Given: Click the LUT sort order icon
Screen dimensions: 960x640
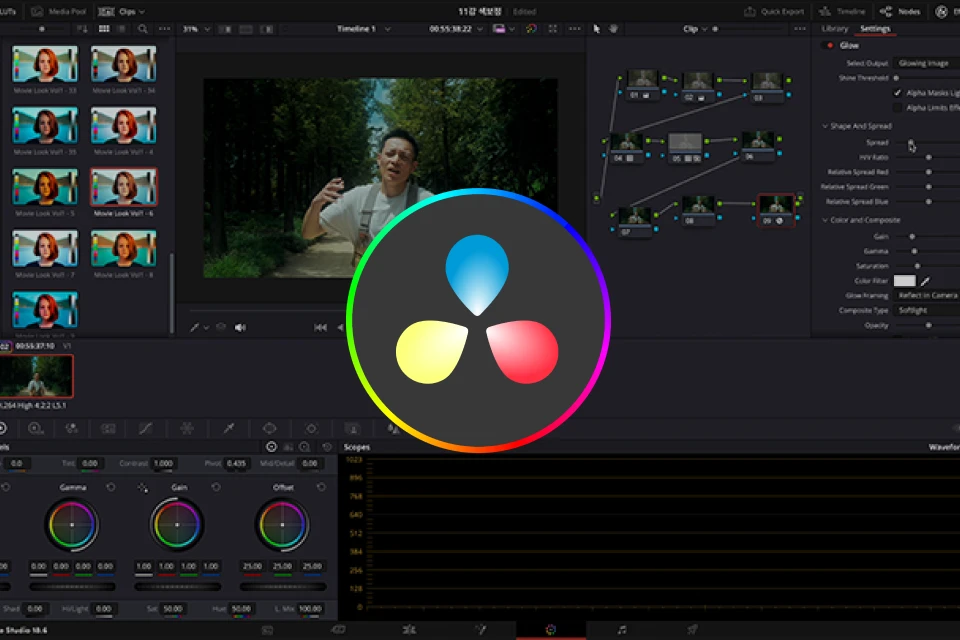Looking at the screenshot, I should [81, 29].
